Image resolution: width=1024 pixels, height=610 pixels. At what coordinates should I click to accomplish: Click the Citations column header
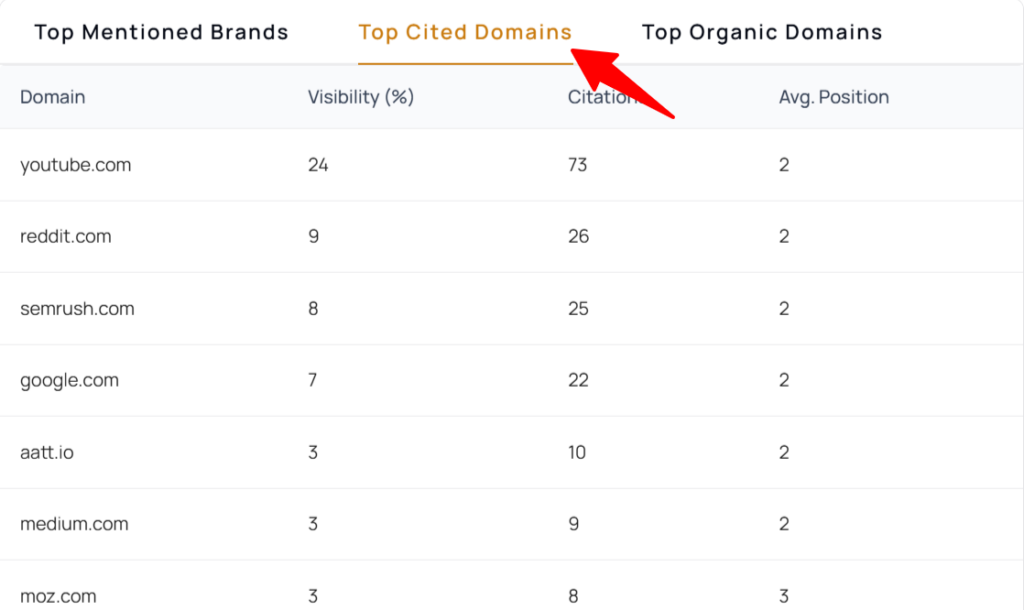click(x=601, y=97)
